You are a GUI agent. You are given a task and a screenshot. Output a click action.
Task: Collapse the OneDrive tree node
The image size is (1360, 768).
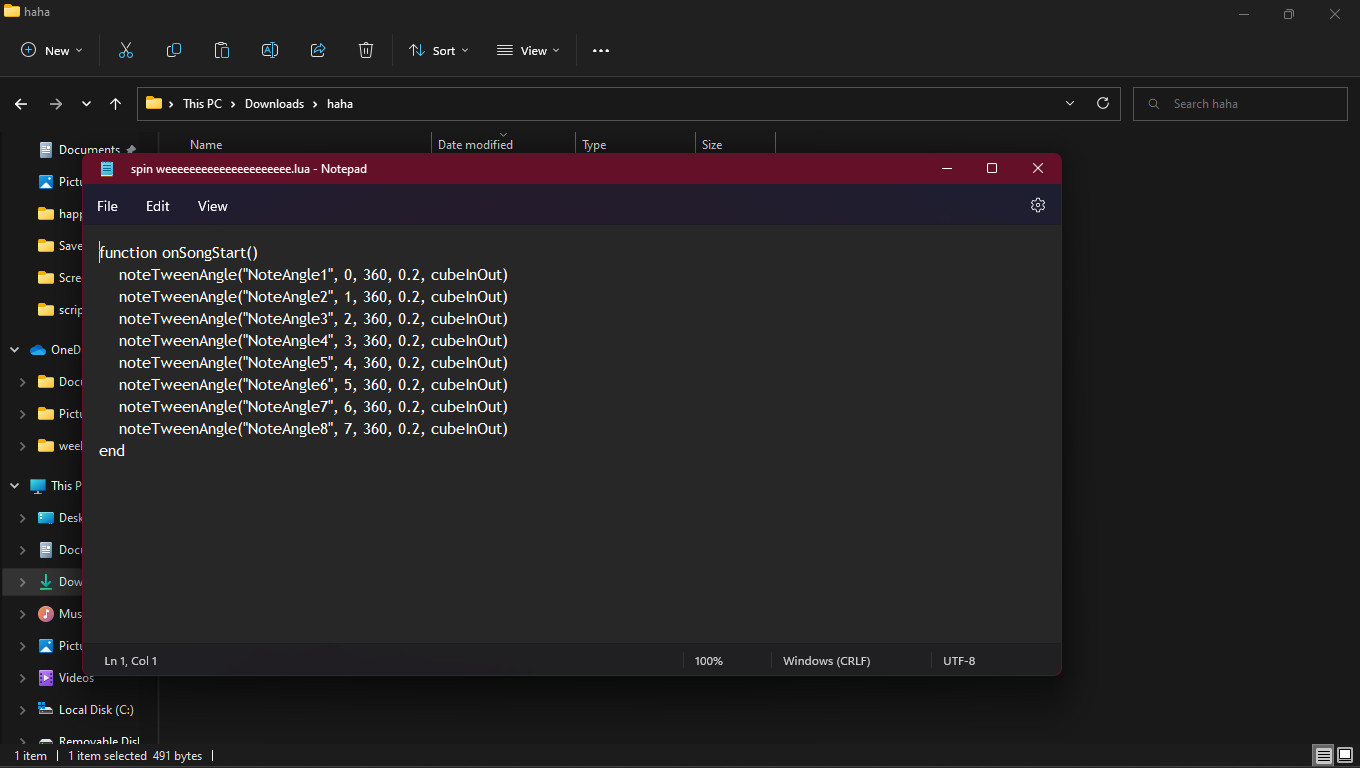(x=14, y=350)
